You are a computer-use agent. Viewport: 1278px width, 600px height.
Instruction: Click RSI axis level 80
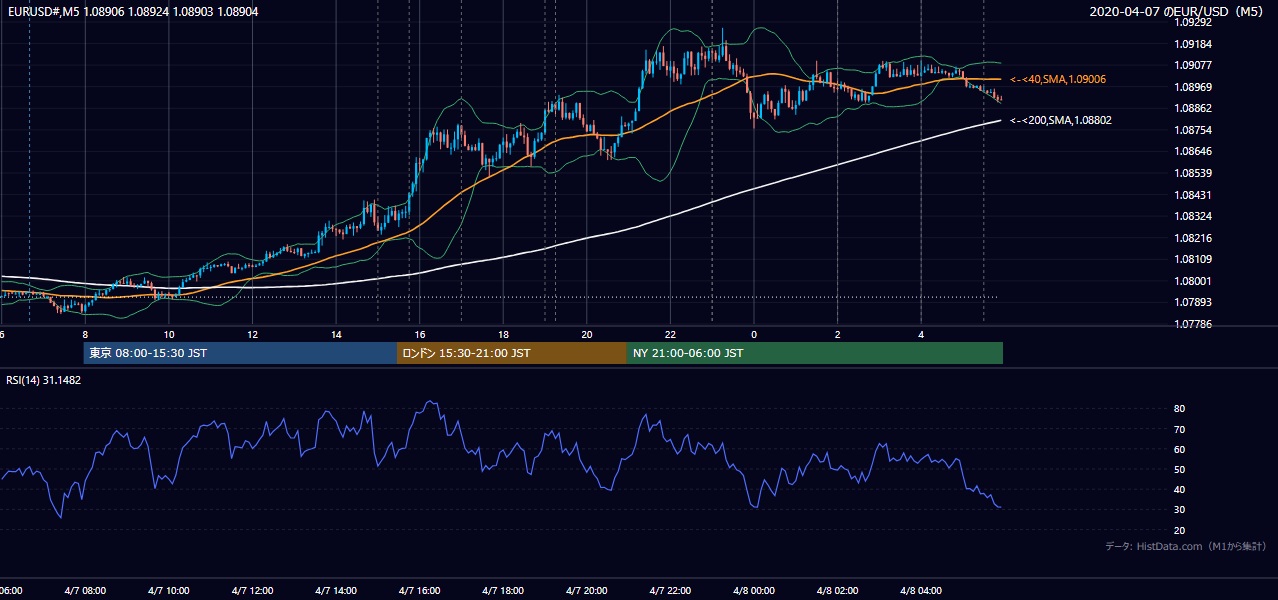[1180, 409]
